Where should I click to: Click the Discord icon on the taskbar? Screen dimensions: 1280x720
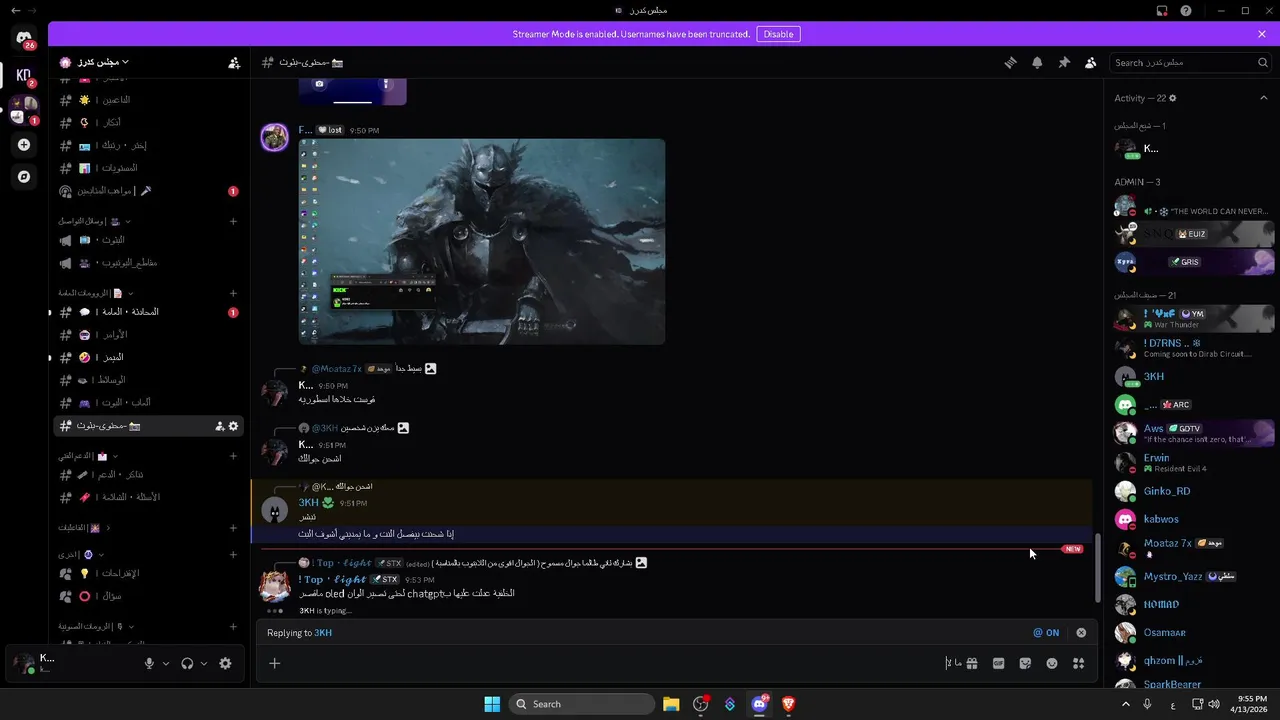[x=760, y=704]
